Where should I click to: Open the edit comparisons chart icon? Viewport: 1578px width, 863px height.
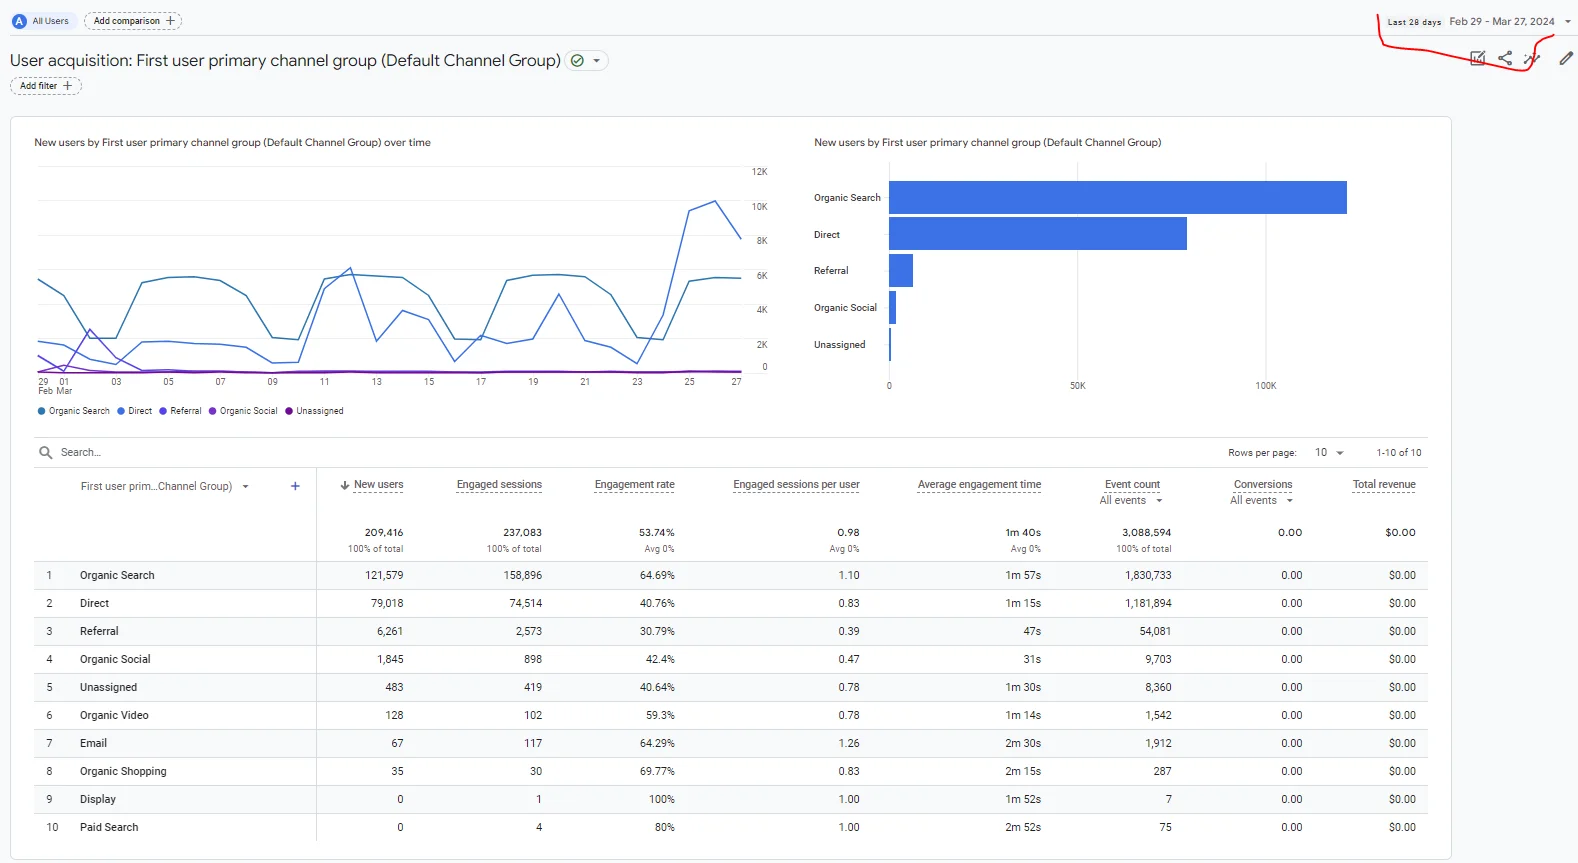(x=1478, y=58)
